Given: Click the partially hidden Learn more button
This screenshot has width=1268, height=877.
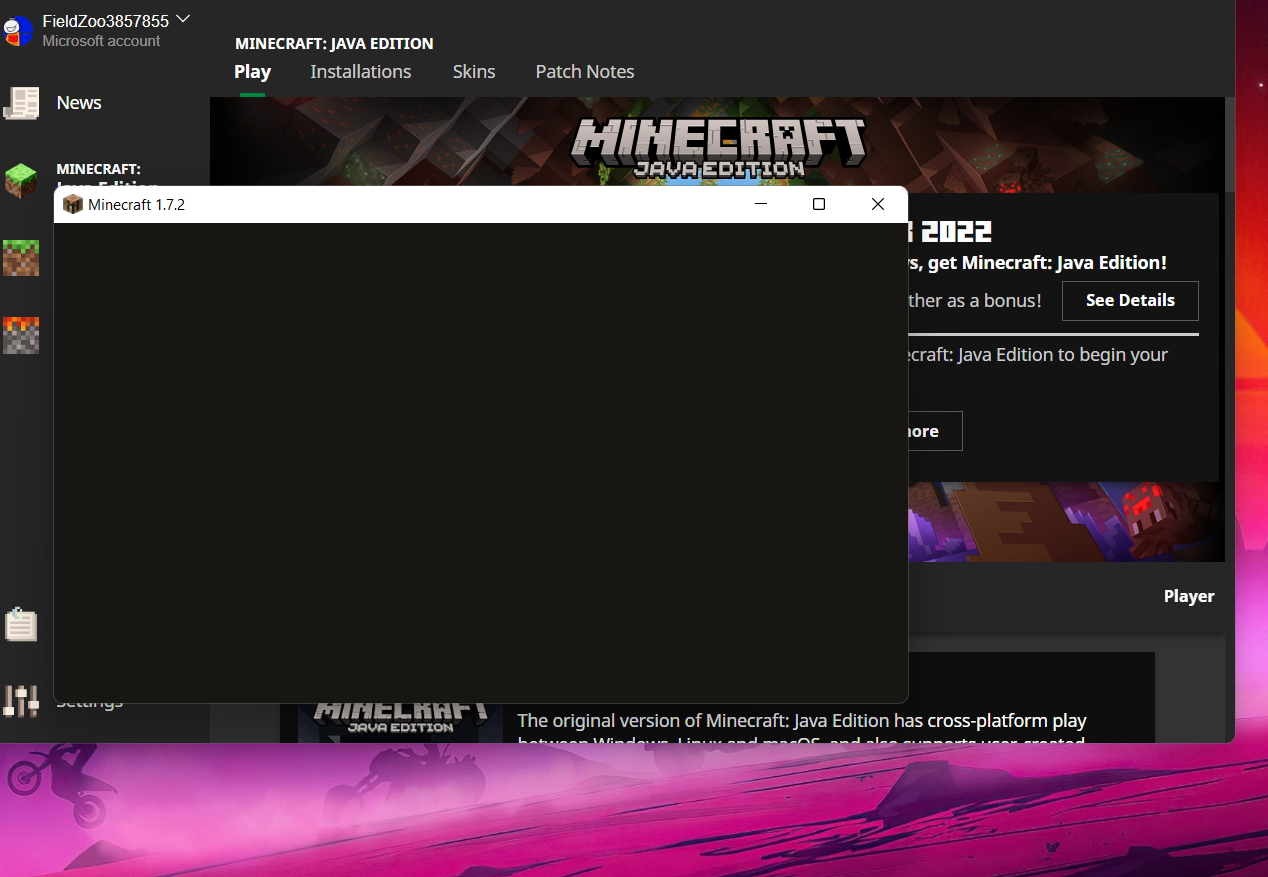Looking at the screenshot, I should click(935, 431).
